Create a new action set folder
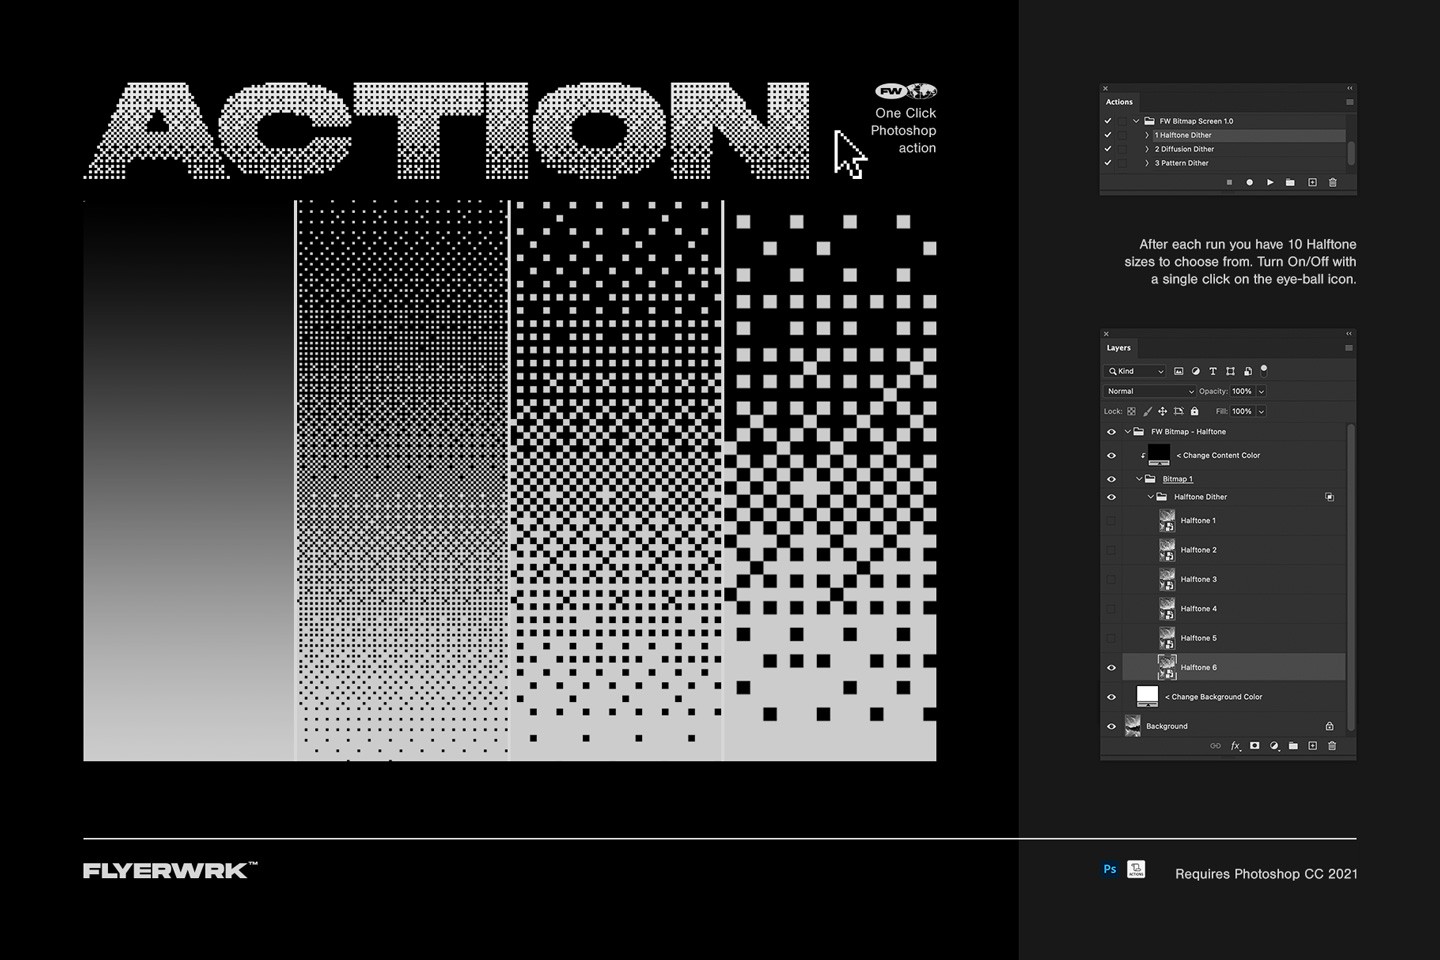Image resolution: width=1440 pixels, height=960 pixels. pyautogui.click(x=1291, y=182)
